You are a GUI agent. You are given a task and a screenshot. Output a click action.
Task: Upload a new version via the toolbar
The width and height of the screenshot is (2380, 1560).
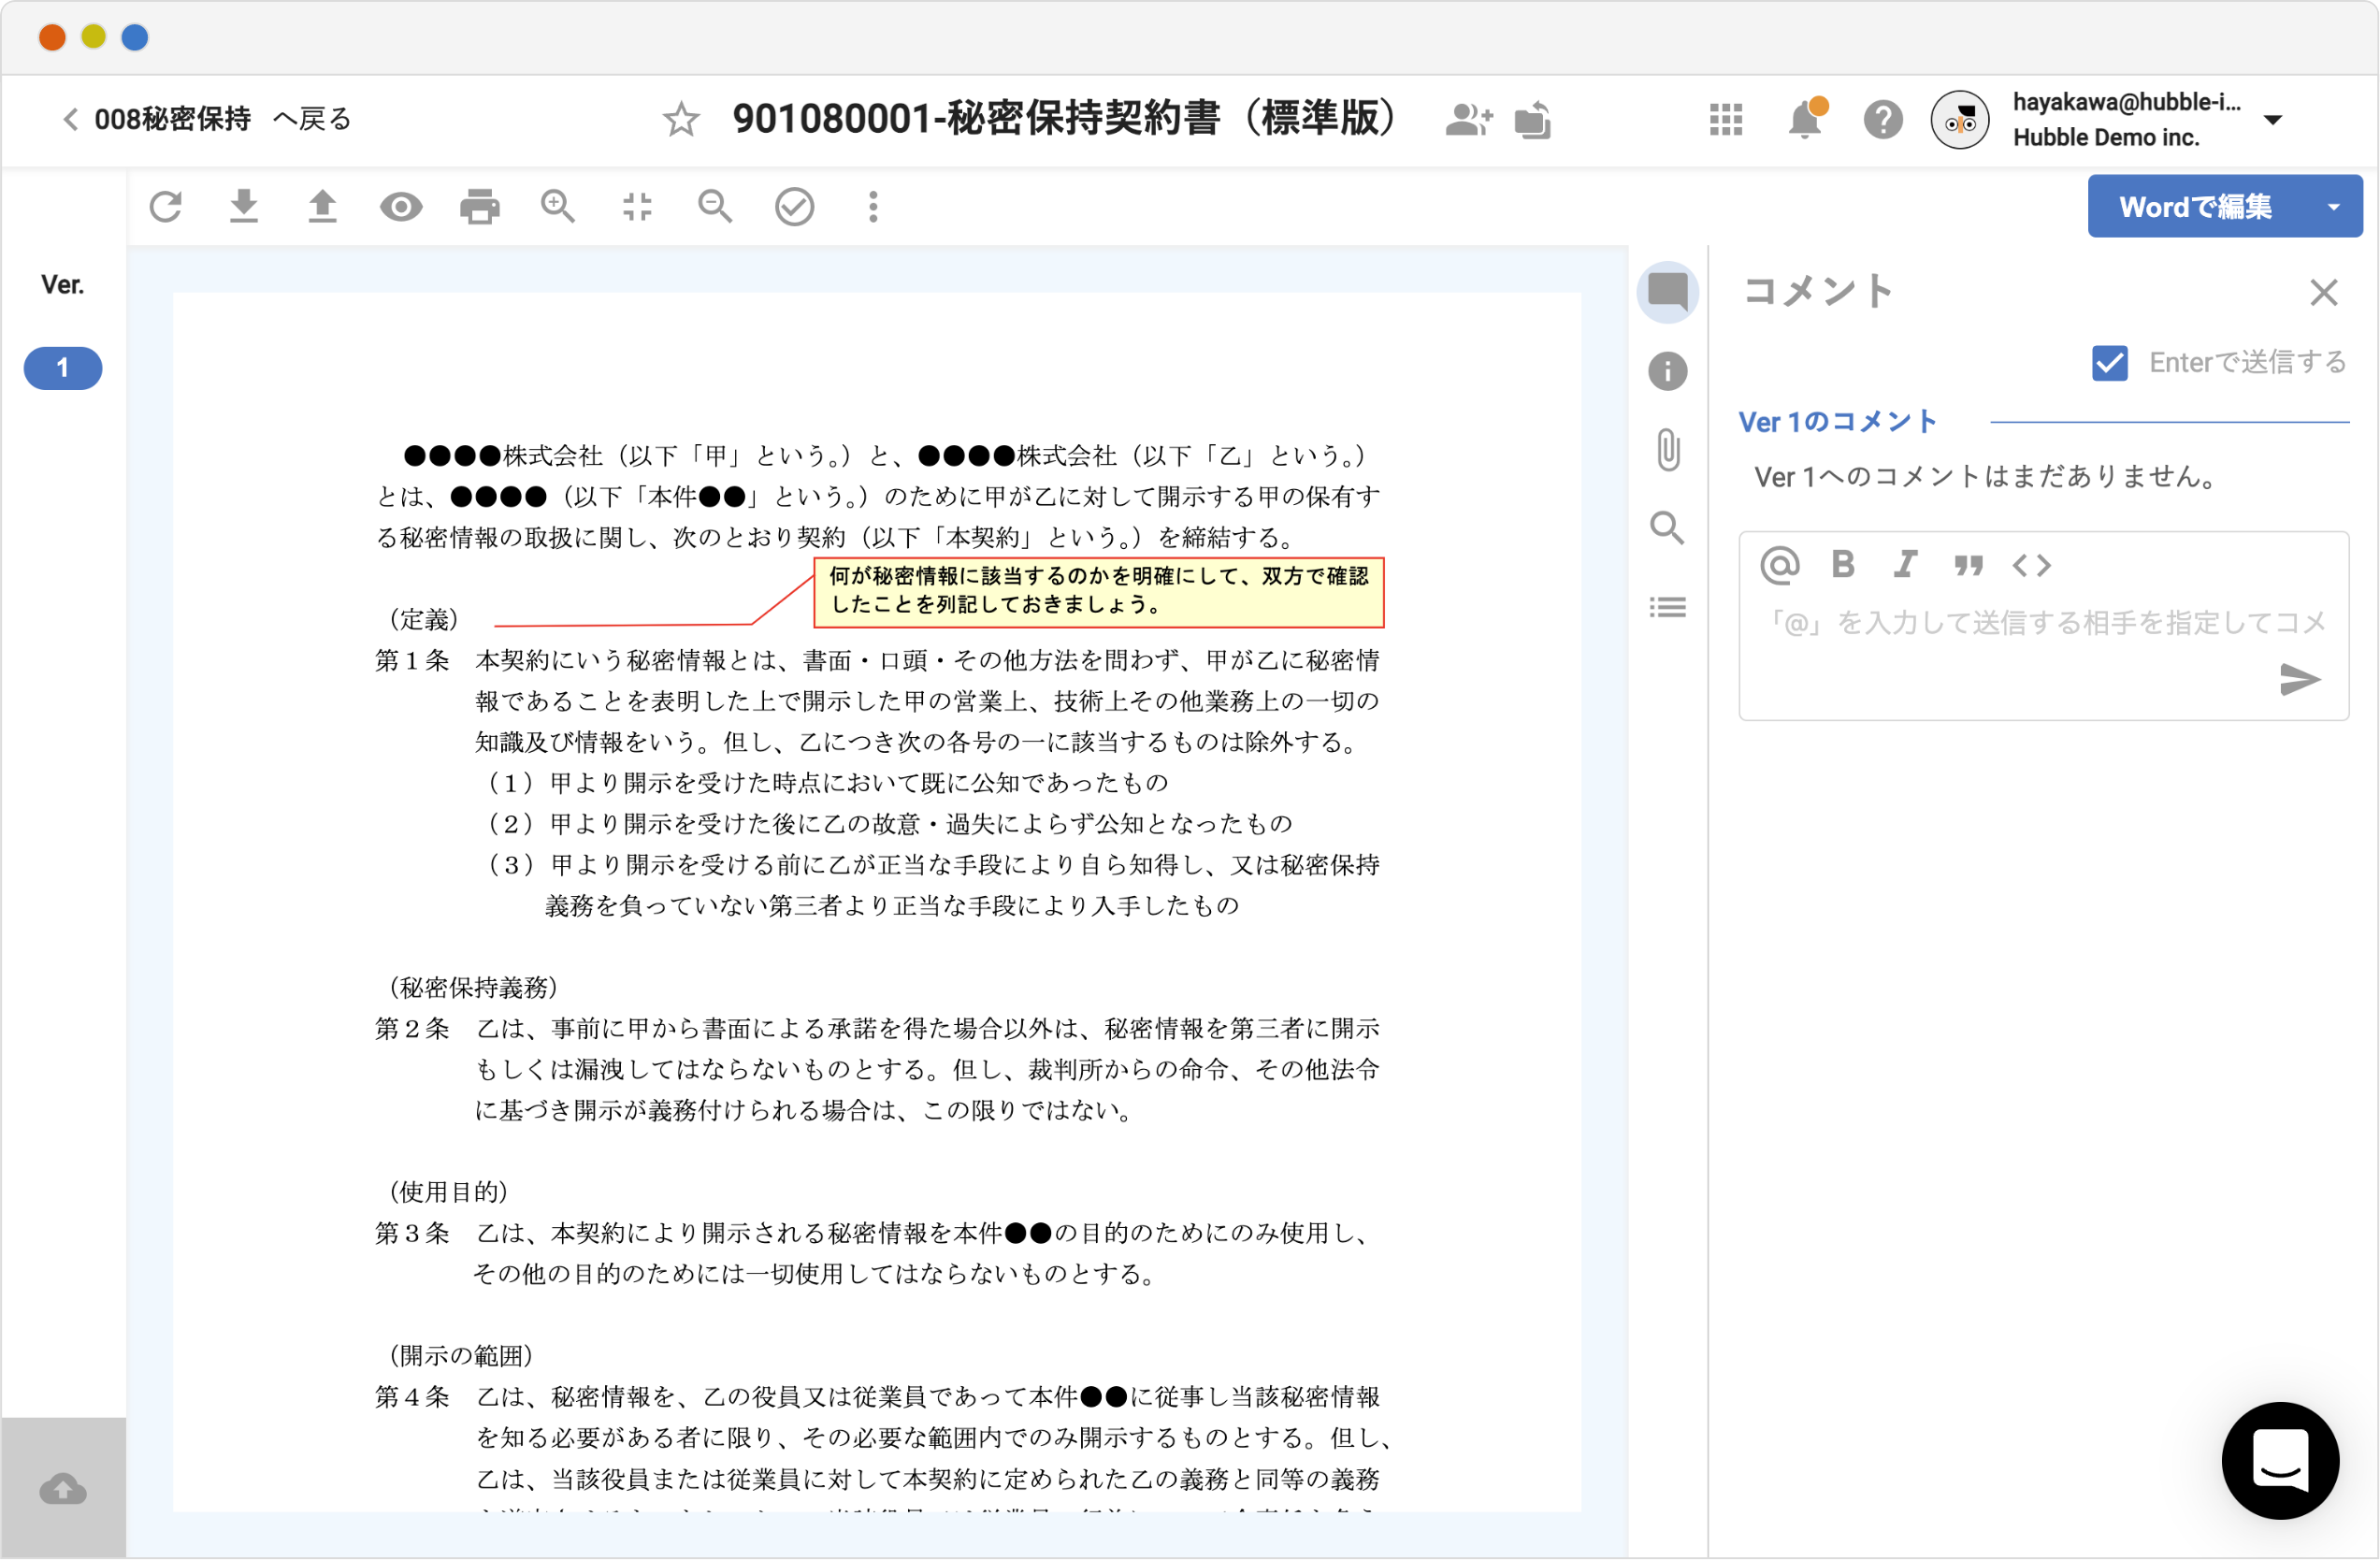322,207
